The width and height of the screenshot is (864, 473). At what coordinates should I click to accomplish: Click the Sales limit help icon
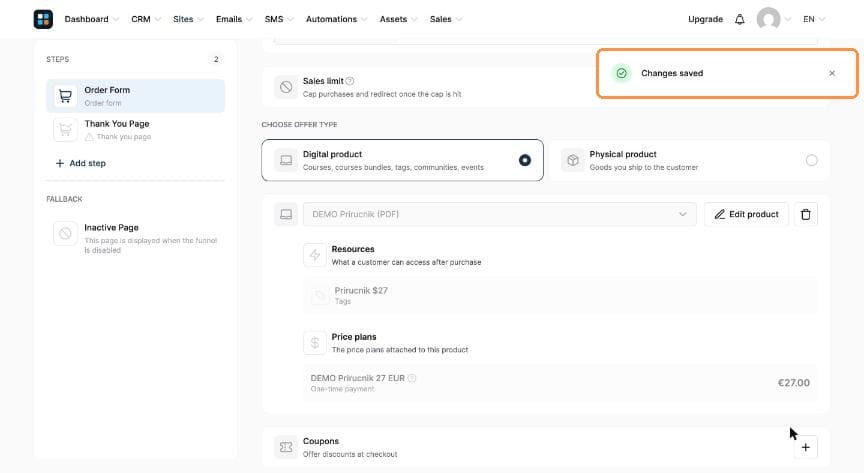[350, 81]
